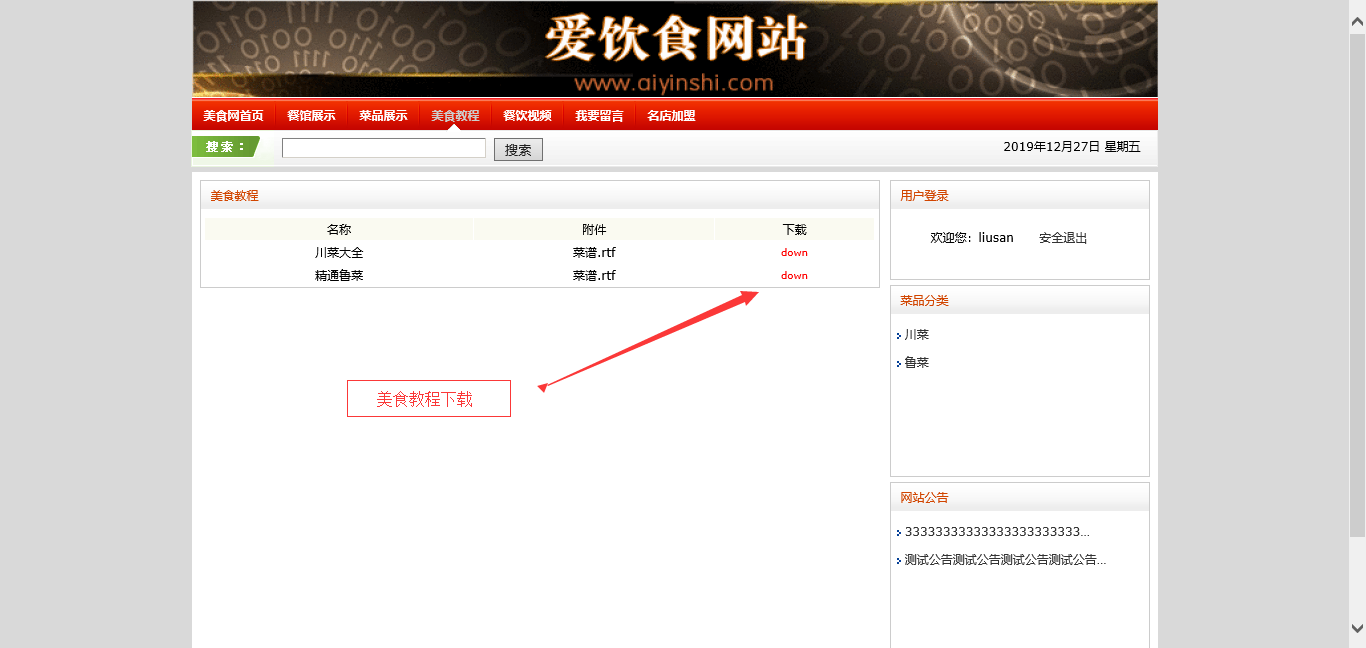1366x648 pixels.
Task: Open the 川菜 category link
Action: [916, 335]
